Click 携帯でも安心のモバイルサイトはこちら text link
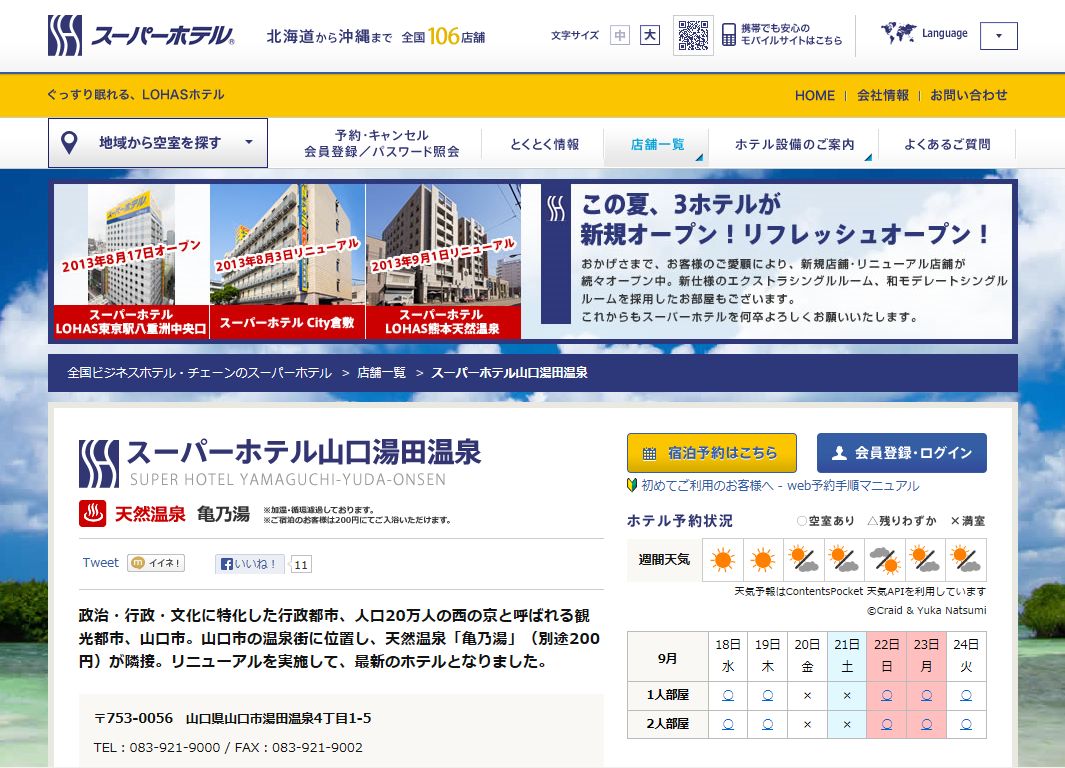1065x768 pixels. (791, 35)
